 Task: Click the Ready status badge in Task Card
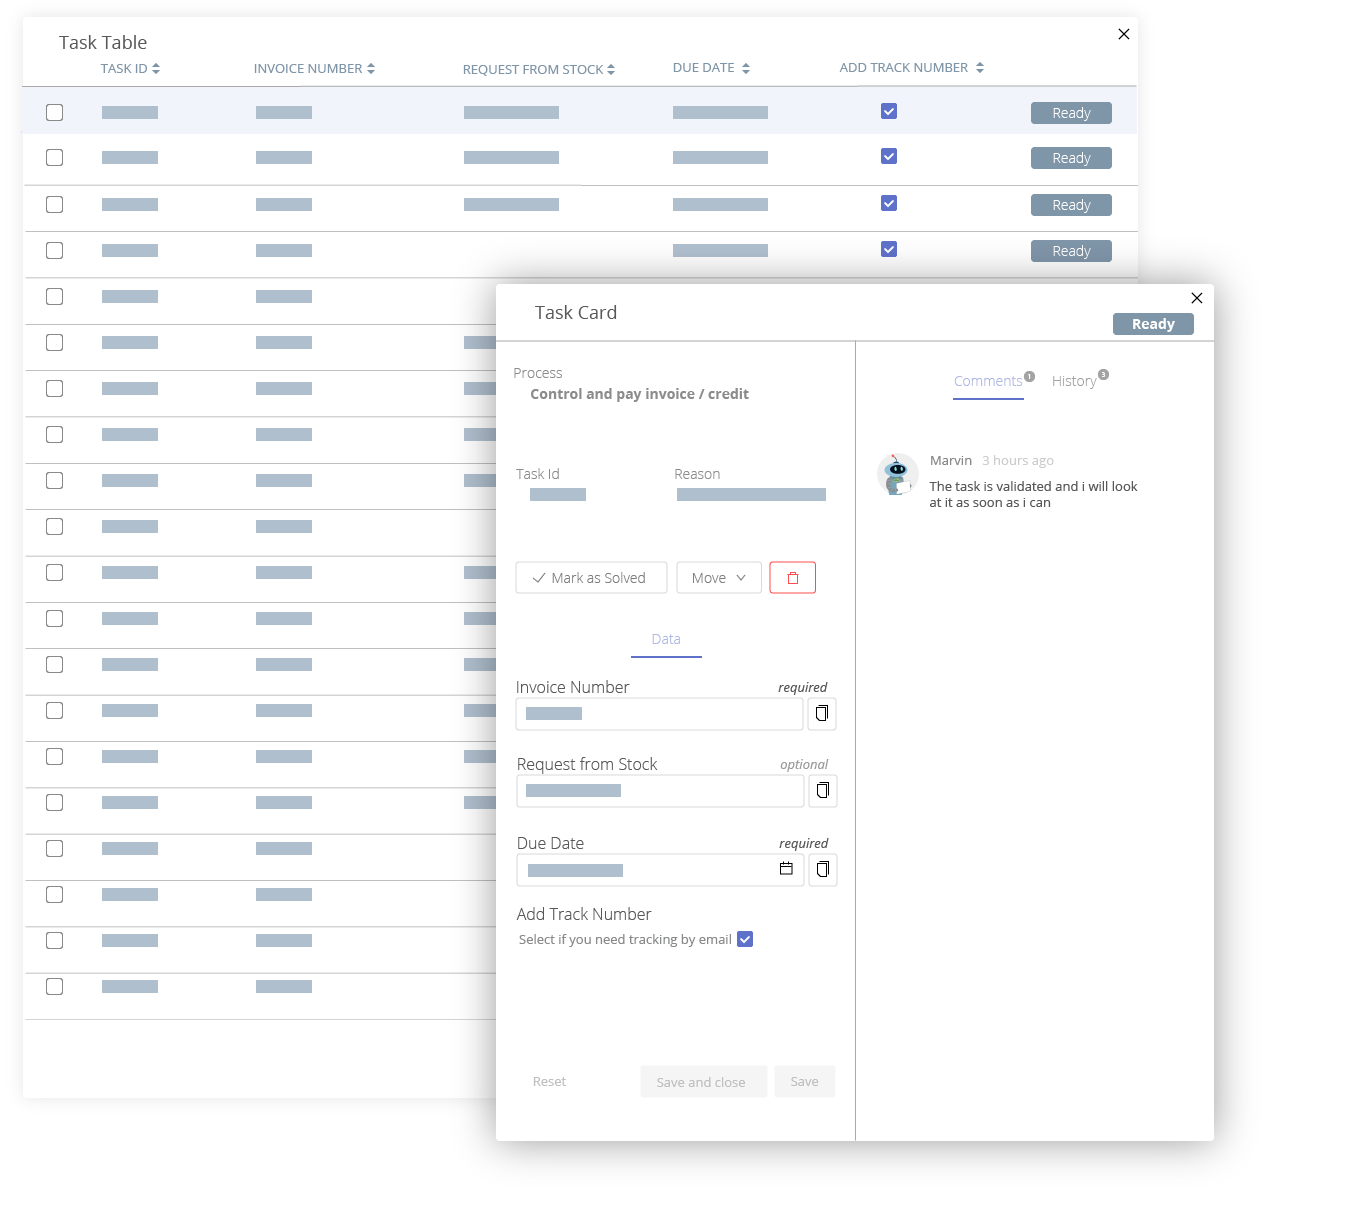pos(1153,324)
